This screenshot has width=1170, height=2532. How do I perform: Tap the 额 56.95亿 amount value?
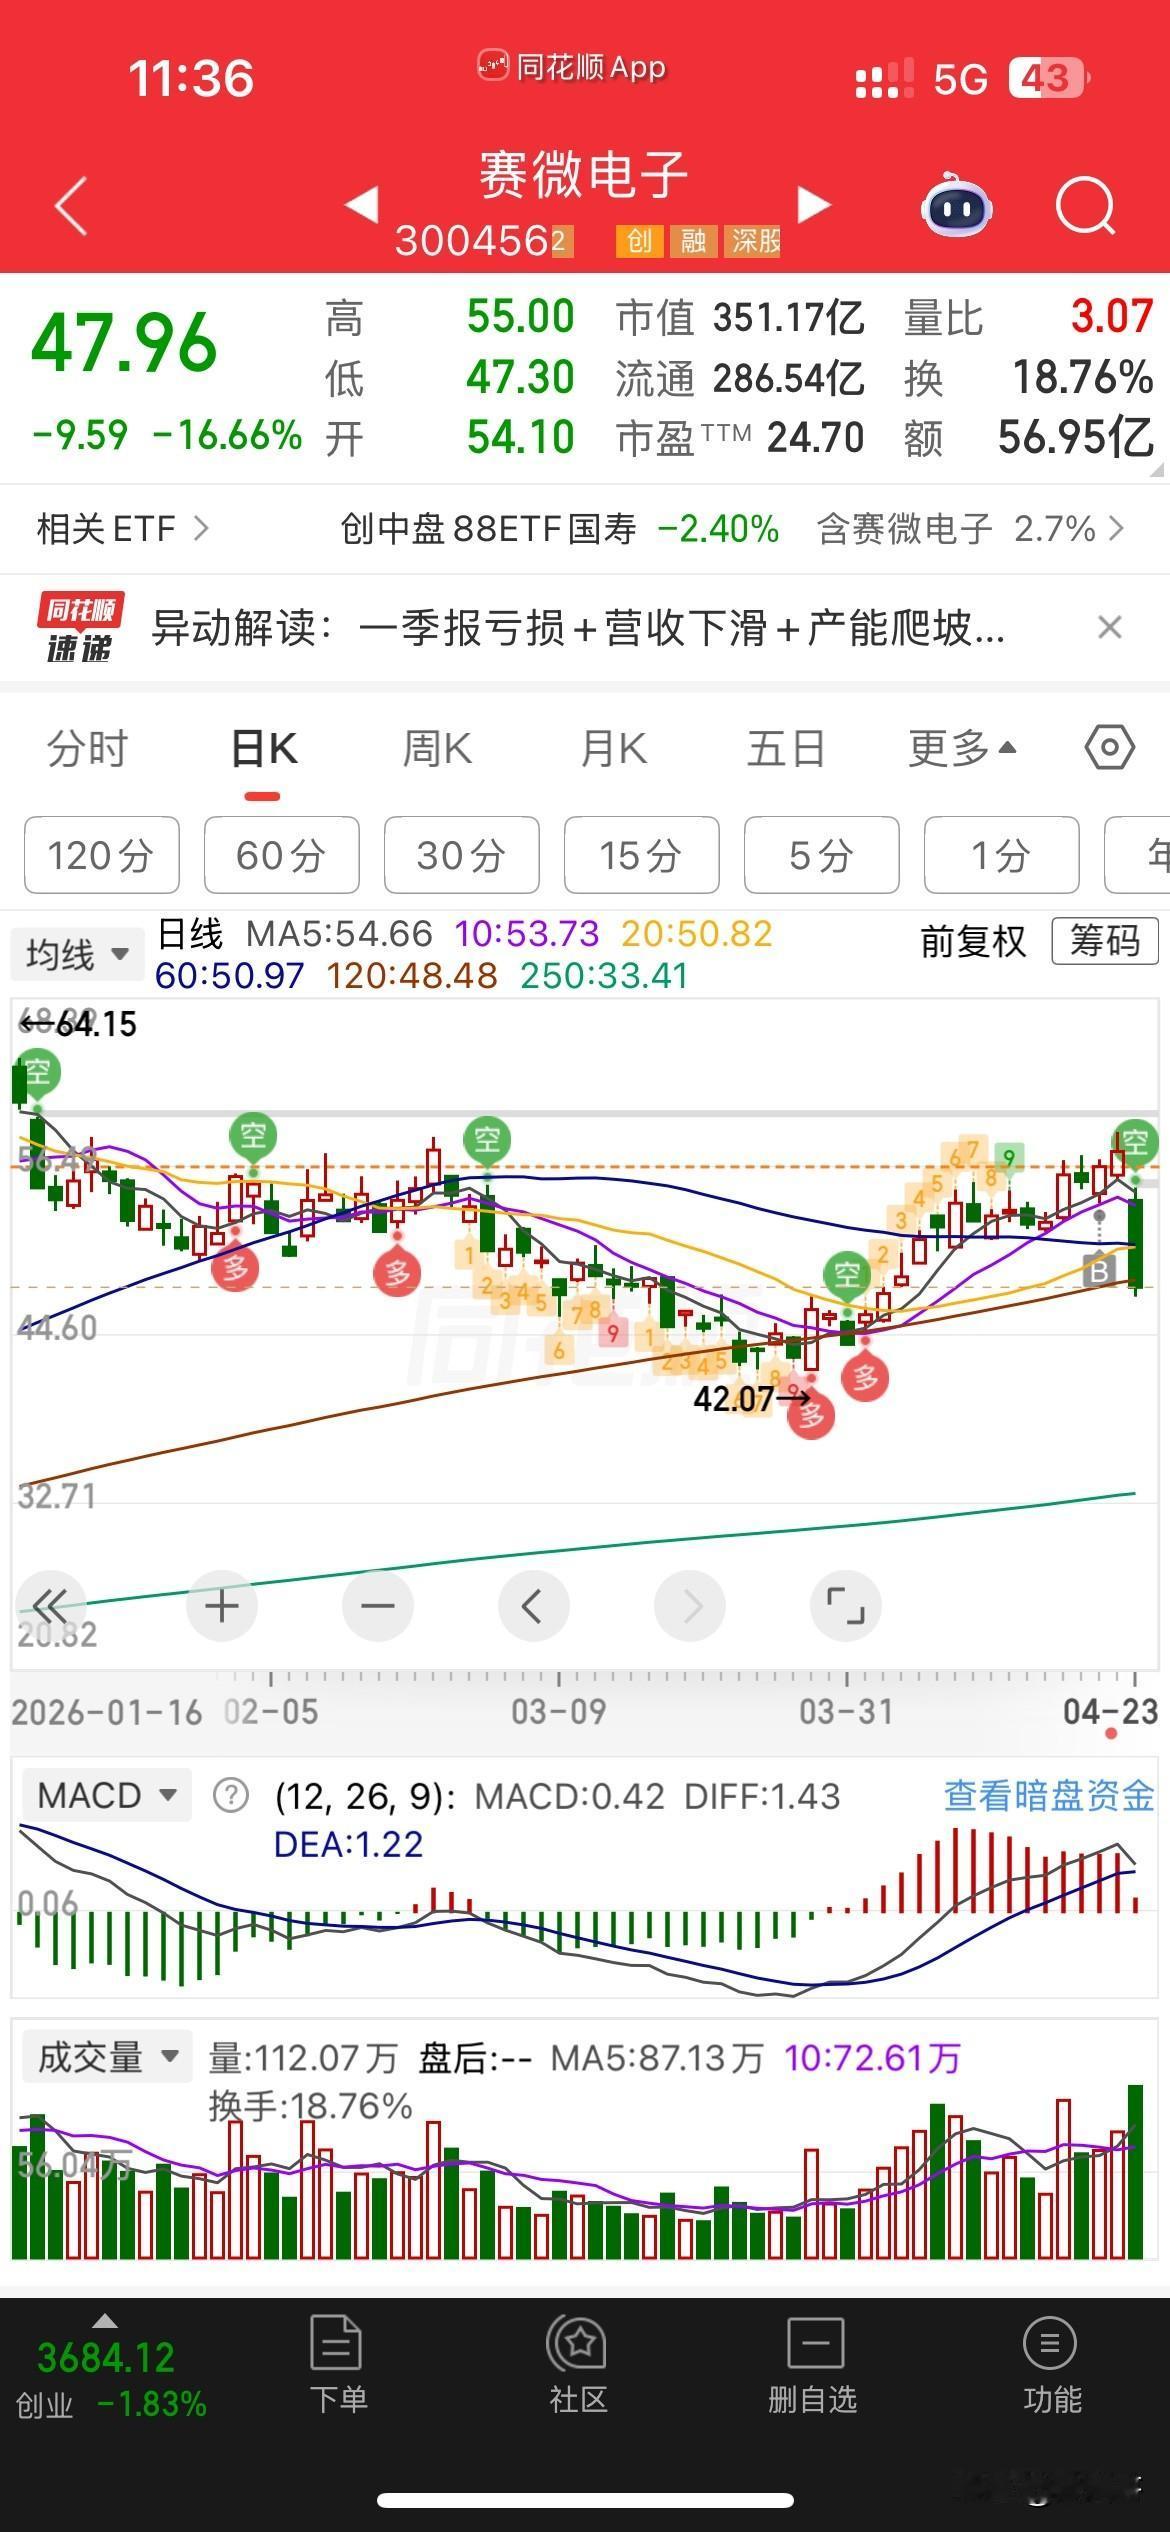(x=1029, y=438)
